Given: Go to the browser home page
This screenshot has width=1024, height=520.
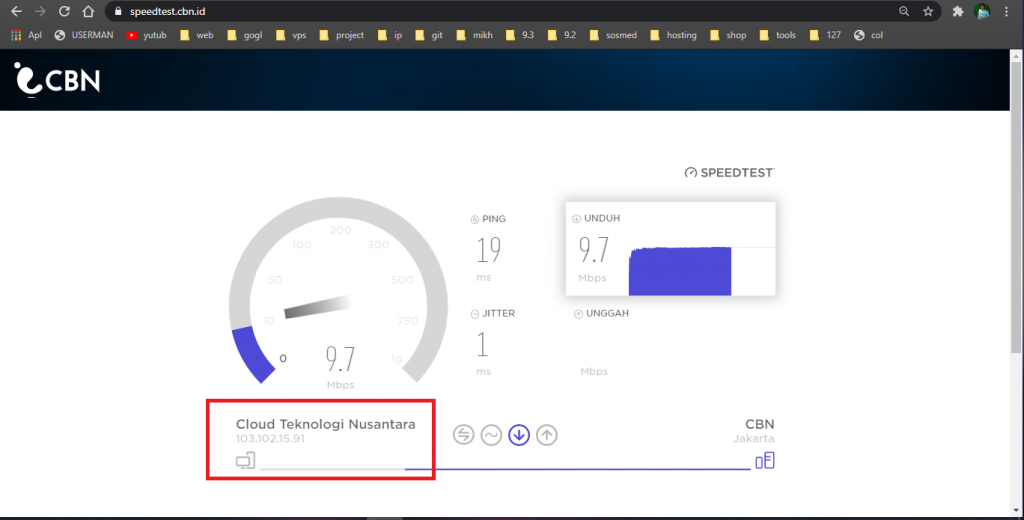Looking at the screenshot, I should tap(89, 12).
